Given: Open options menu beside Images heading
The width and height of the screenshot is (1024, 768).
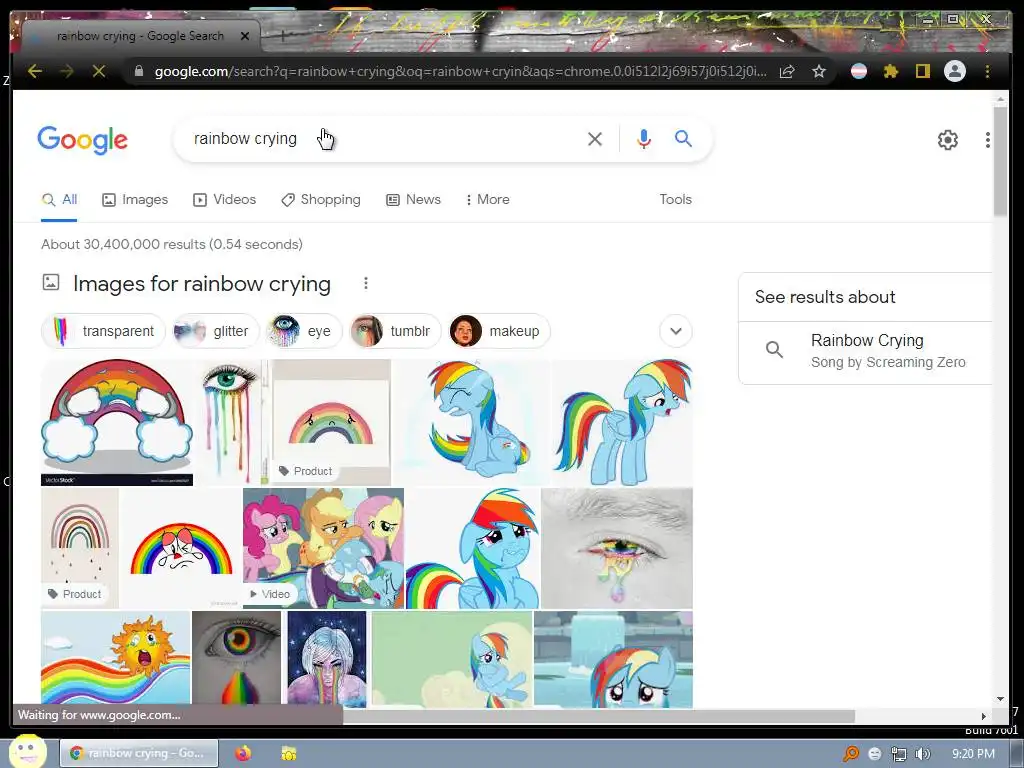Looking at the screenshot, I should (x=366, y=283).
